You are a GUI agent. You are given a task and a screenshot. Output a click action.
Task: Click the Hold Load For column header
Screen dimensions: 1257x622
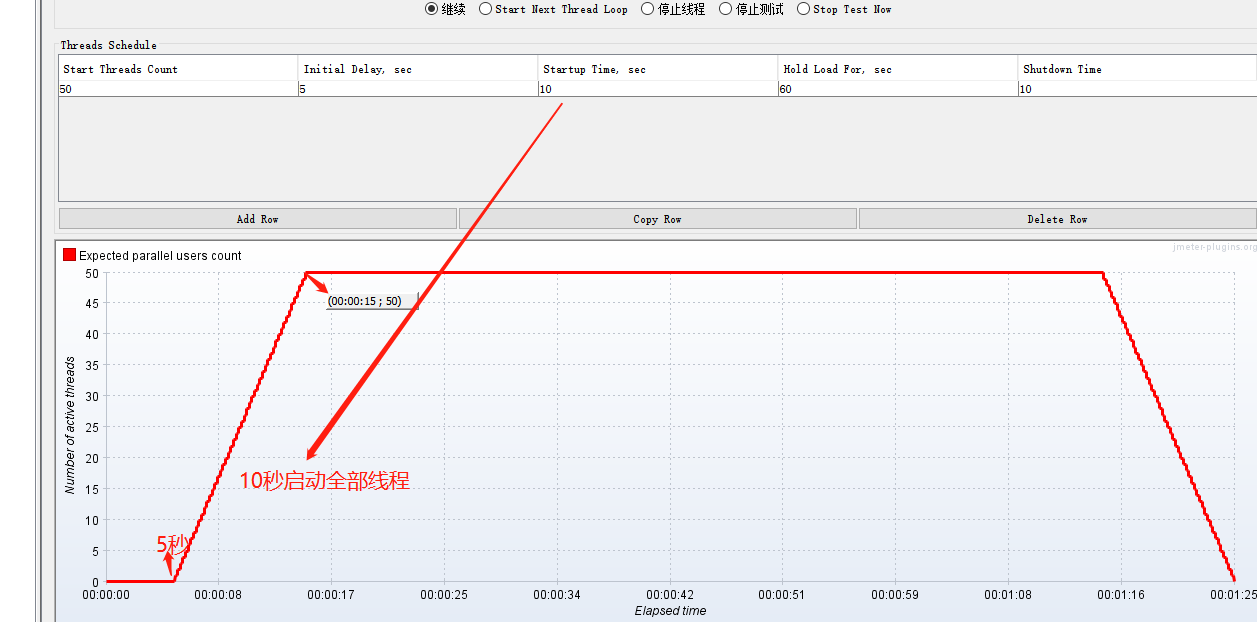coord(895,68)
